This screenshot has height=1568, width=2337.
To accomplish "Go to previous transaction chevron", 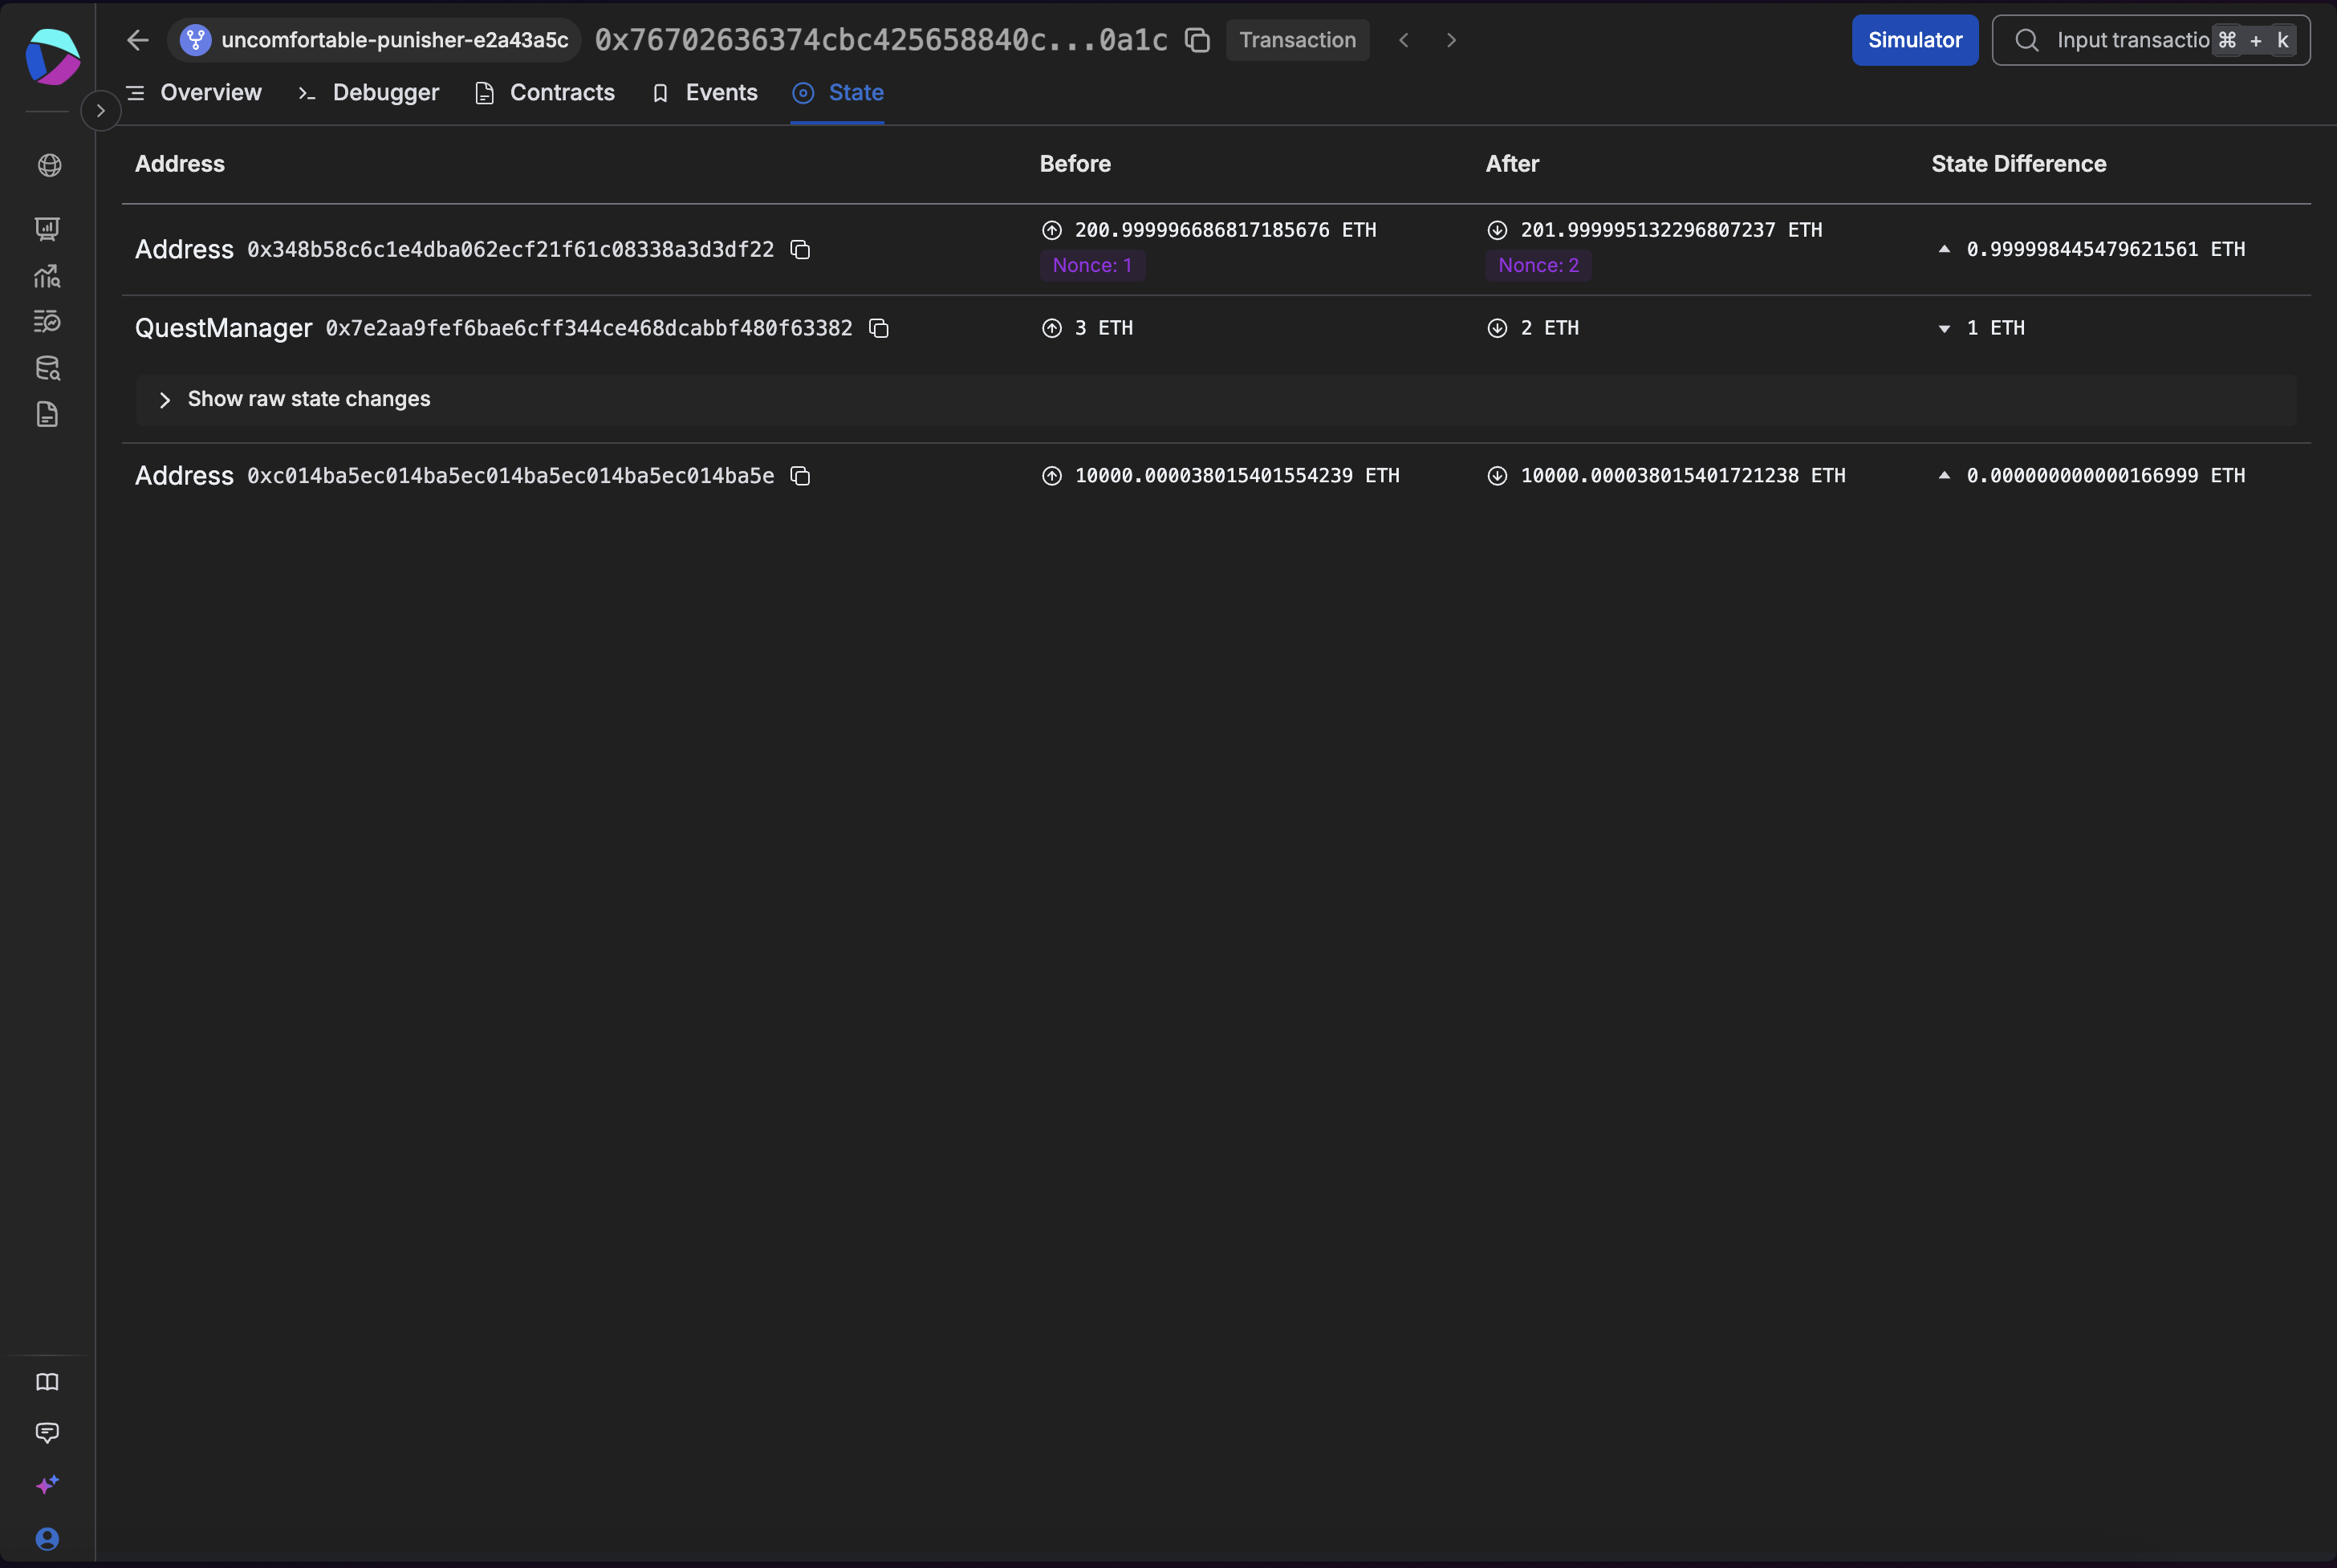I will click(1404, 40).
